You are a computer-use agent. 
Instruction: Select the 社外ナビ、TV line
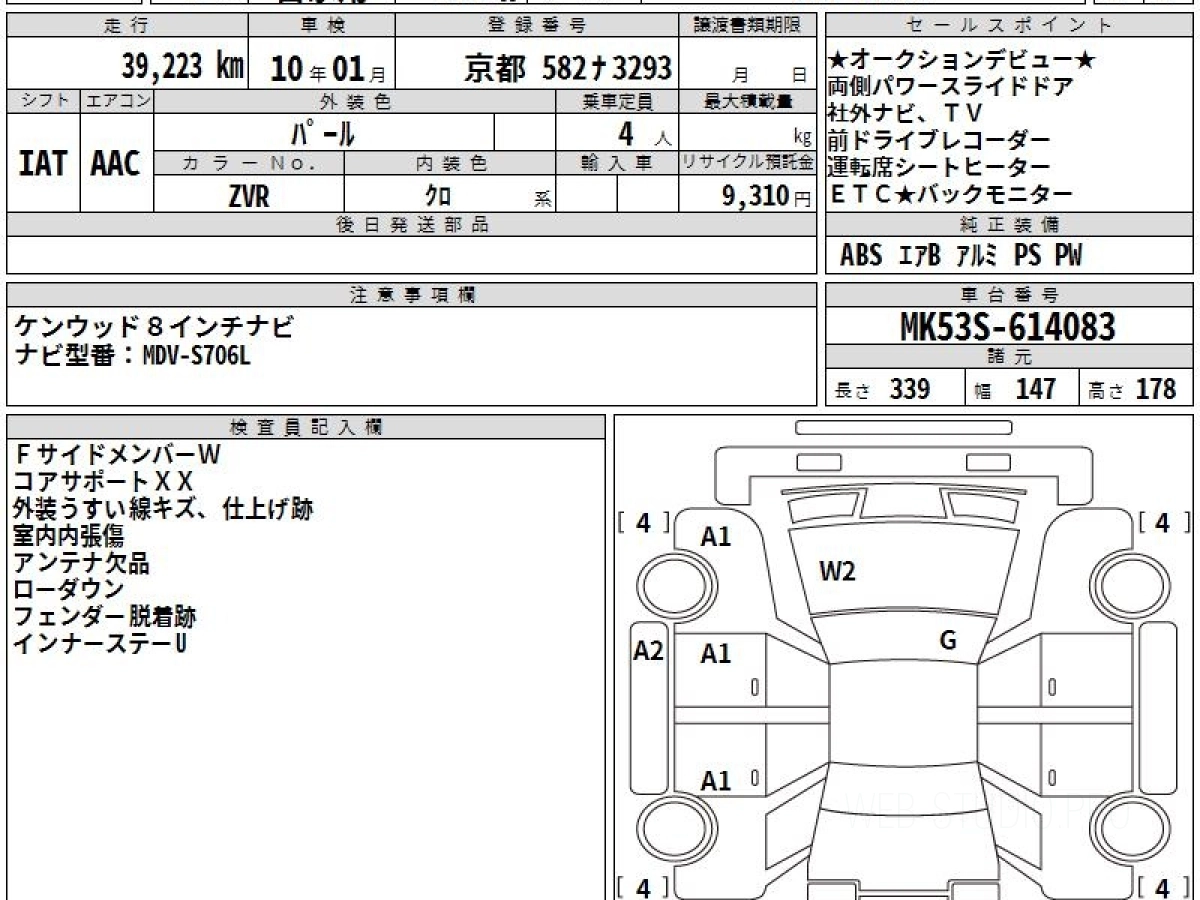coord(906,113)
